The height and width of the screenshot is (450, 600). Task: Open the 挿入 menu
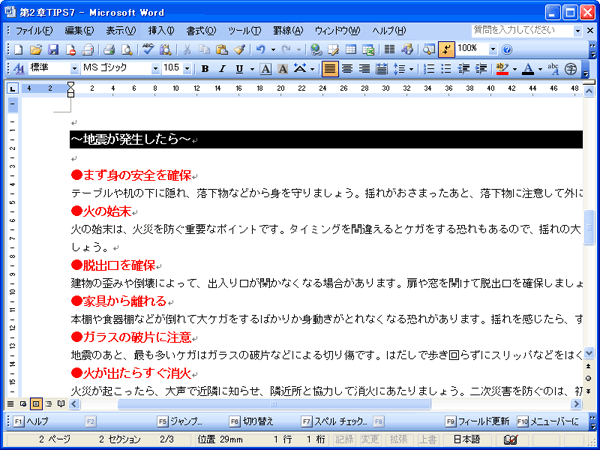(161, 31)
